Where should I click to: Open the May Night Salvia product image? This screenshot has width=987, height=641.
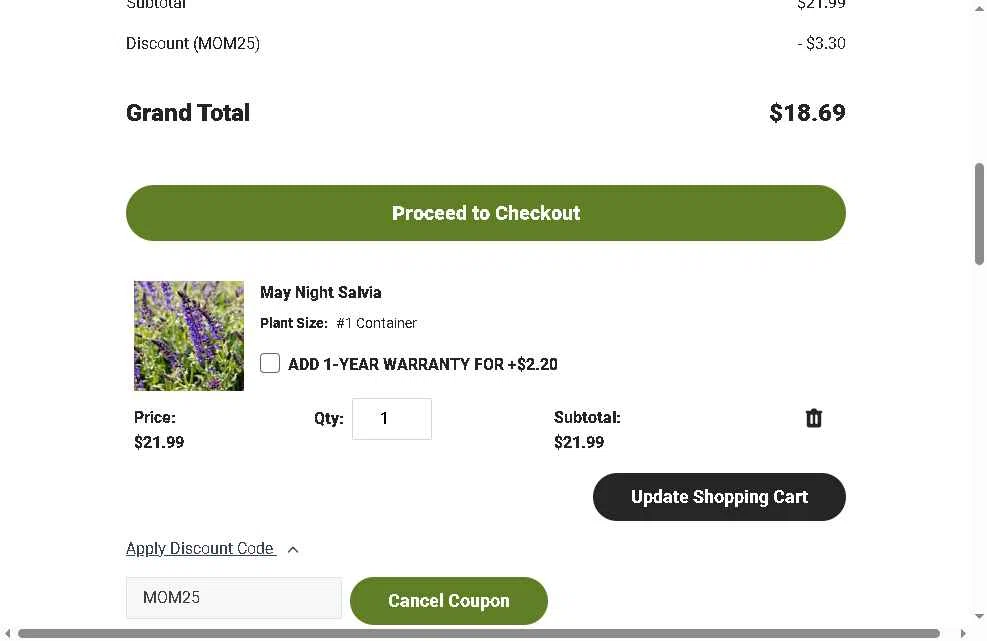[x=189, y=336]
